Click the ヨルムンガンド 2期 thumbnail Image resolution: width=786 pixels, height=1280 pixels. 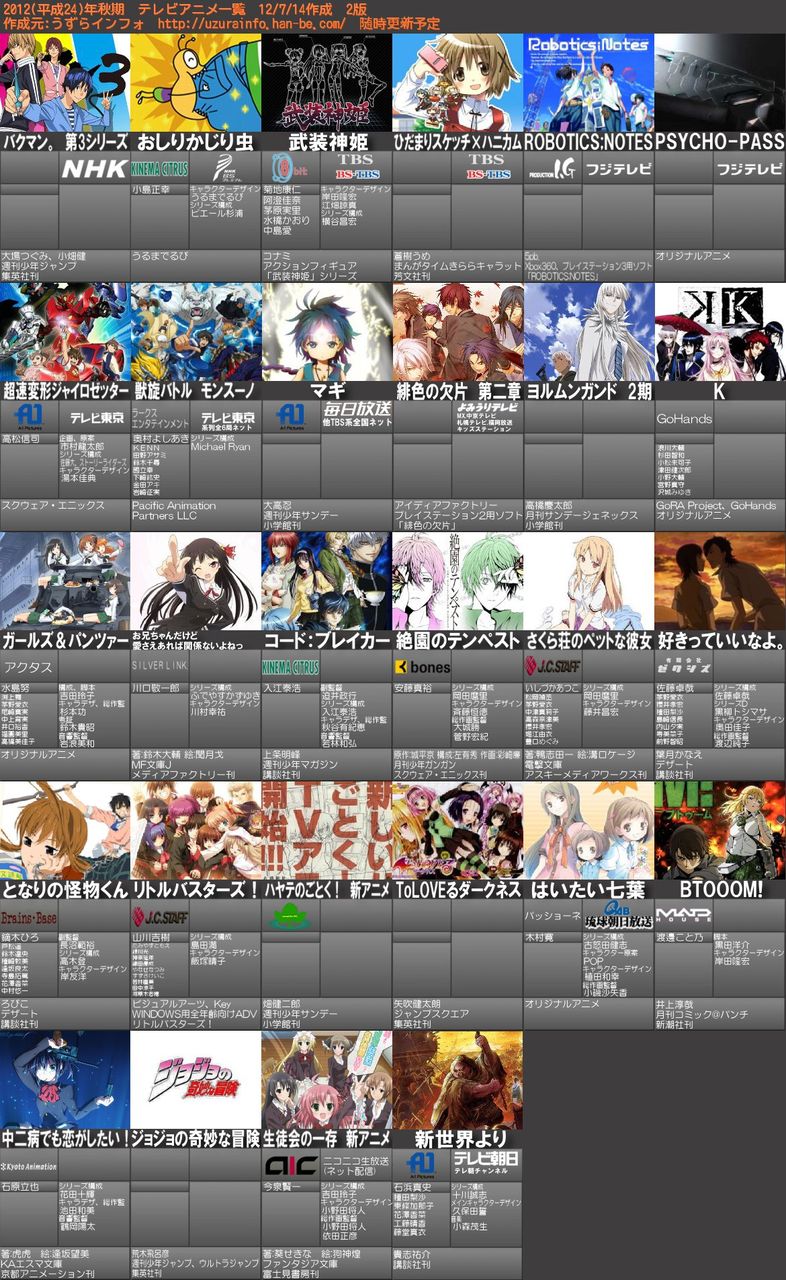coord(589,332)
